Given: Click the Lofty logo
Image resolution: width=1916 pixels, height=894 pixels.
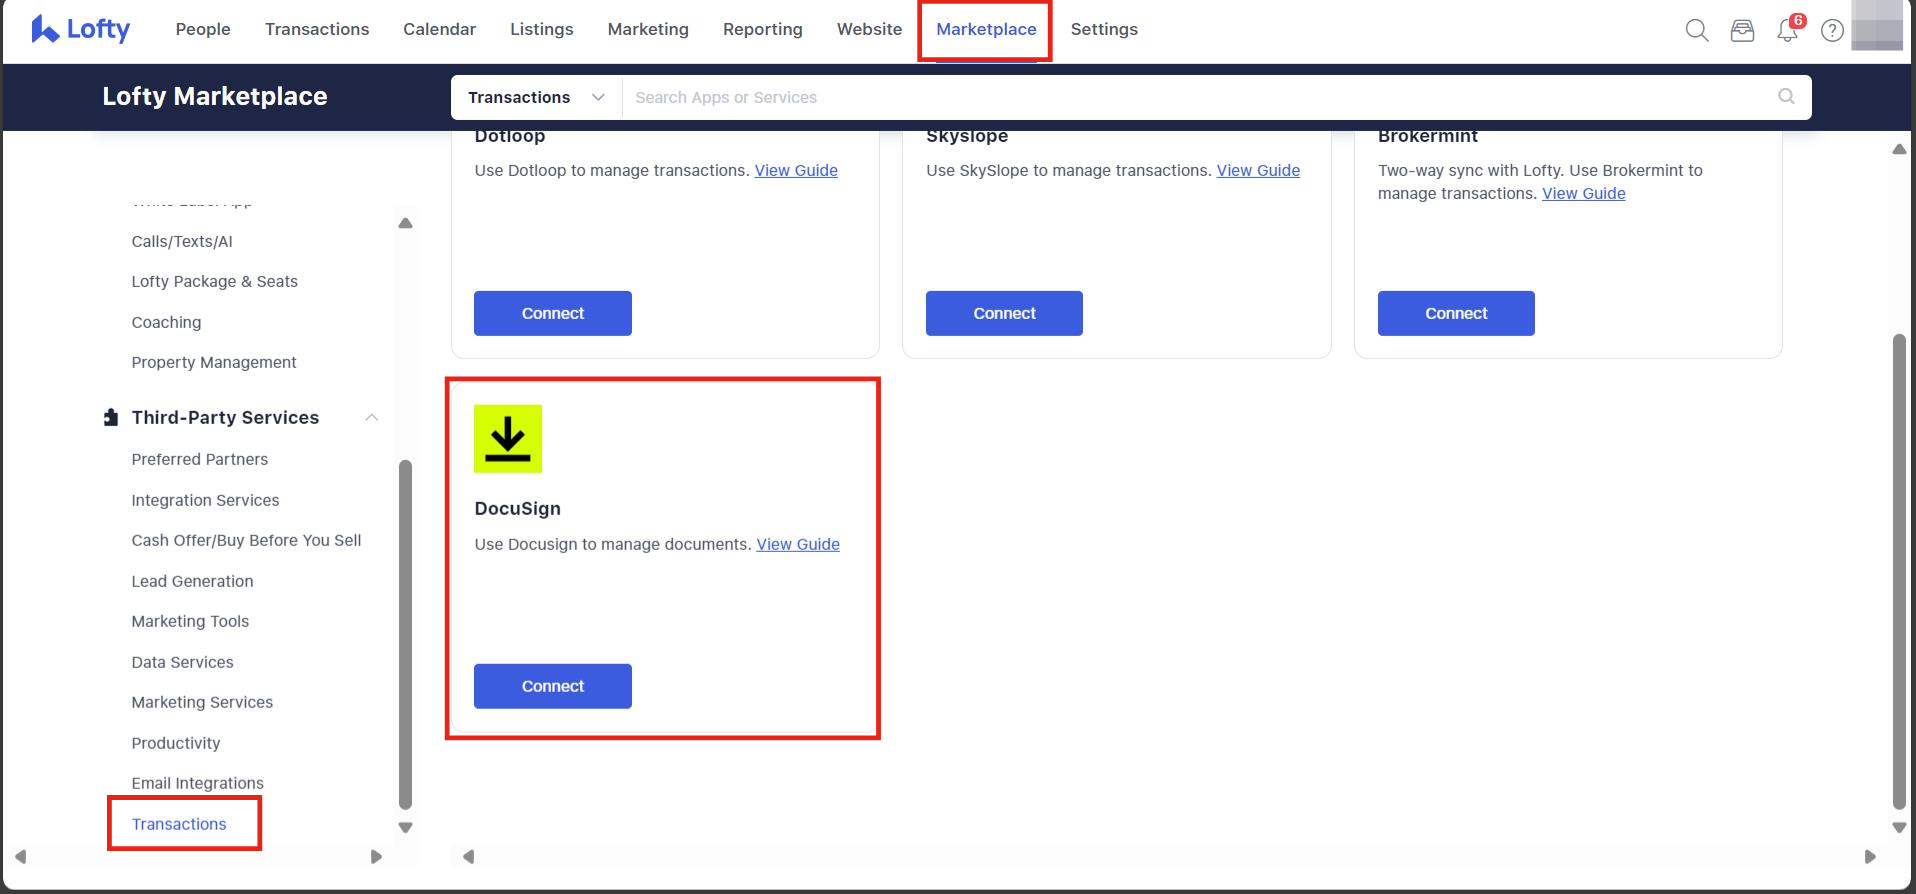Looking at the screenshot, I should click(x=81, y=29).
